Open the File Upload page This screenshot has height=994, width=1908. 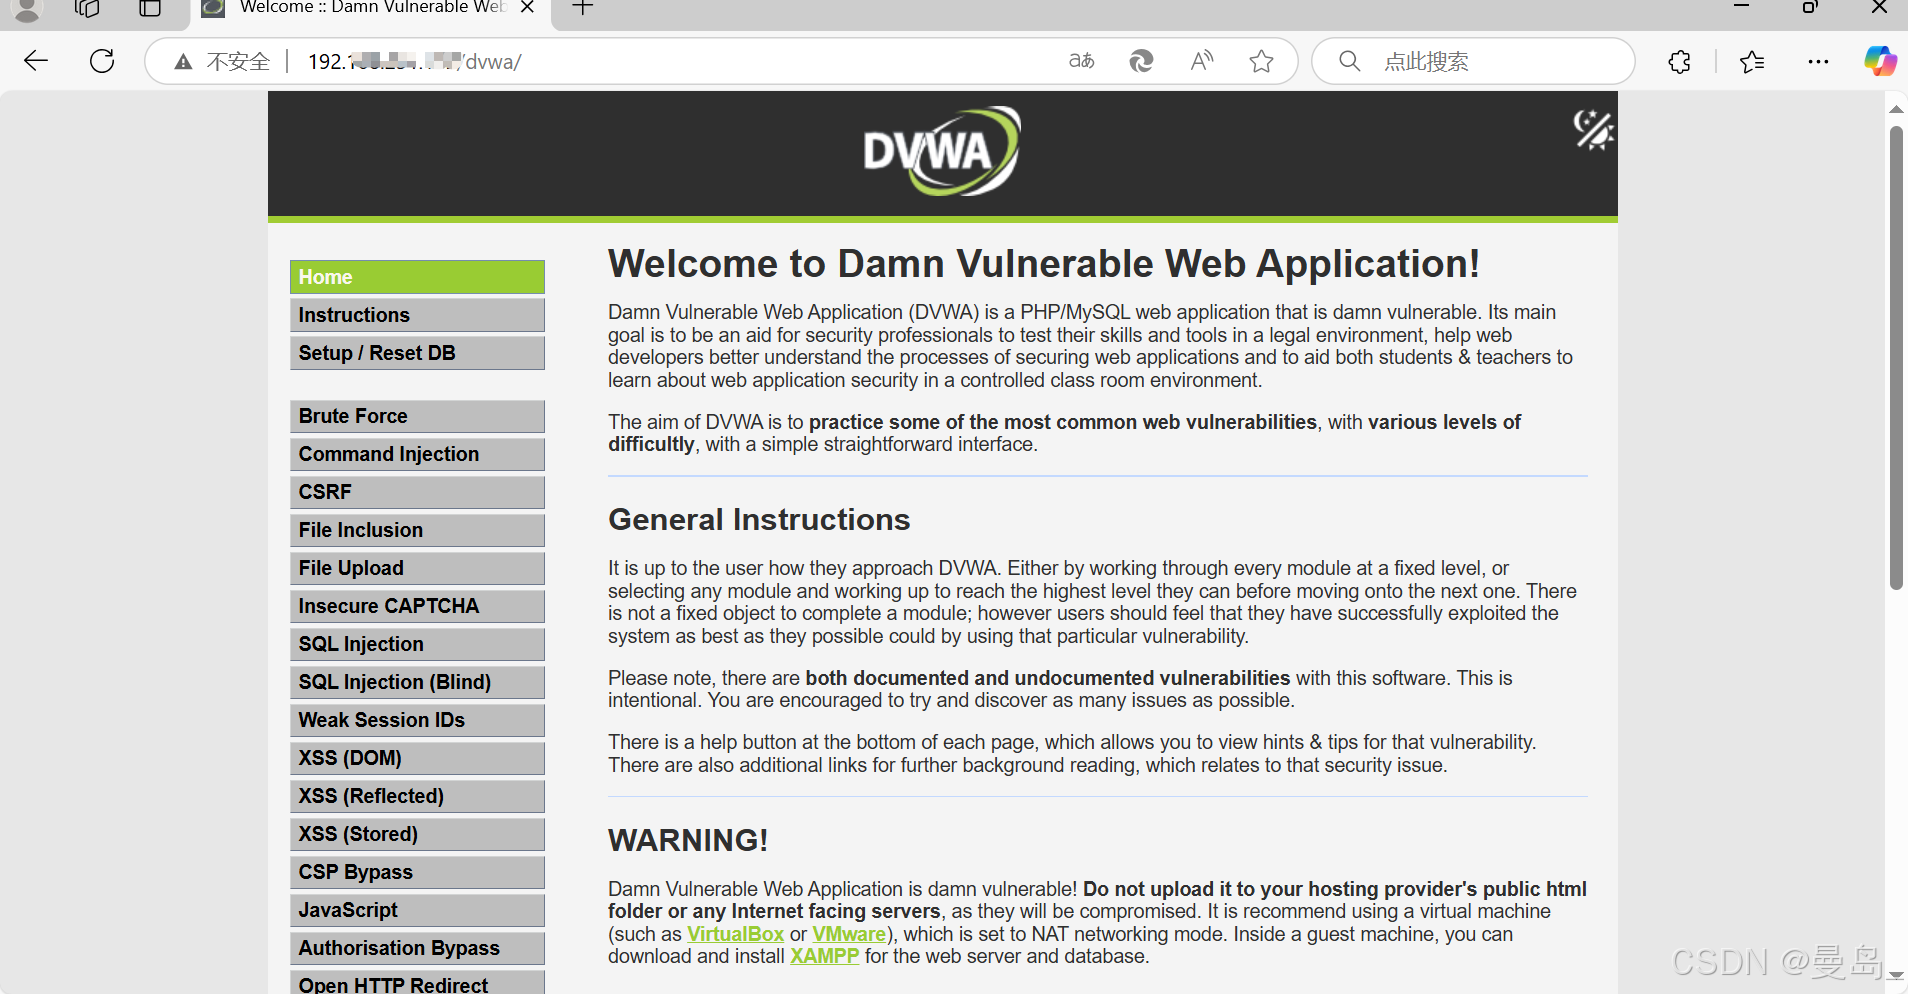(x=417, y=568)
